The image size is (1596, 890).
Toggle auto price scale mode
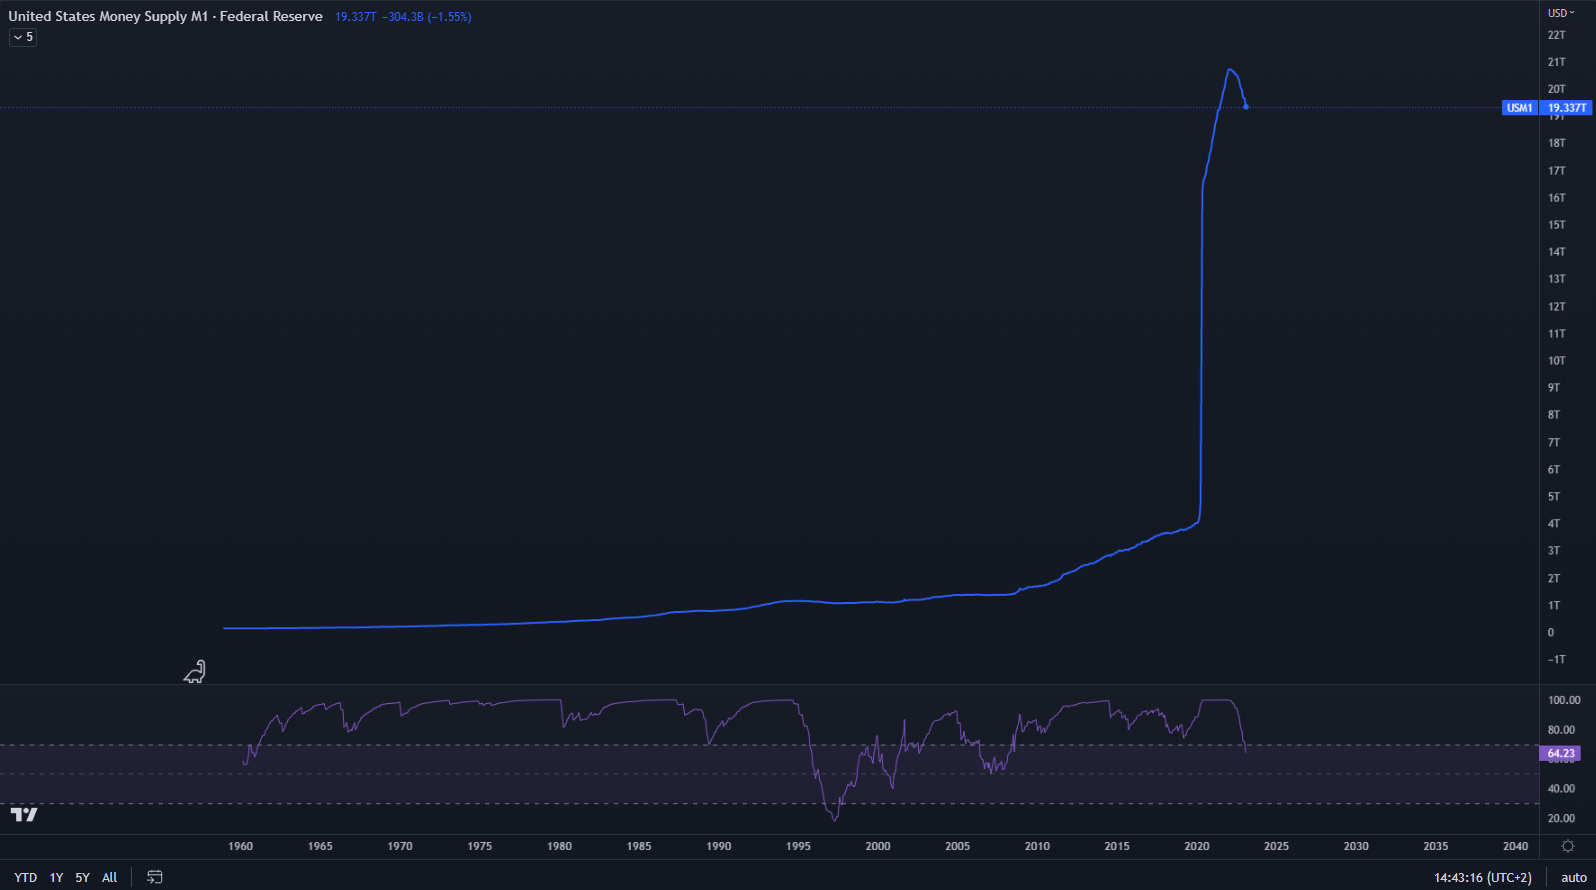click(x=1573, y=877)
